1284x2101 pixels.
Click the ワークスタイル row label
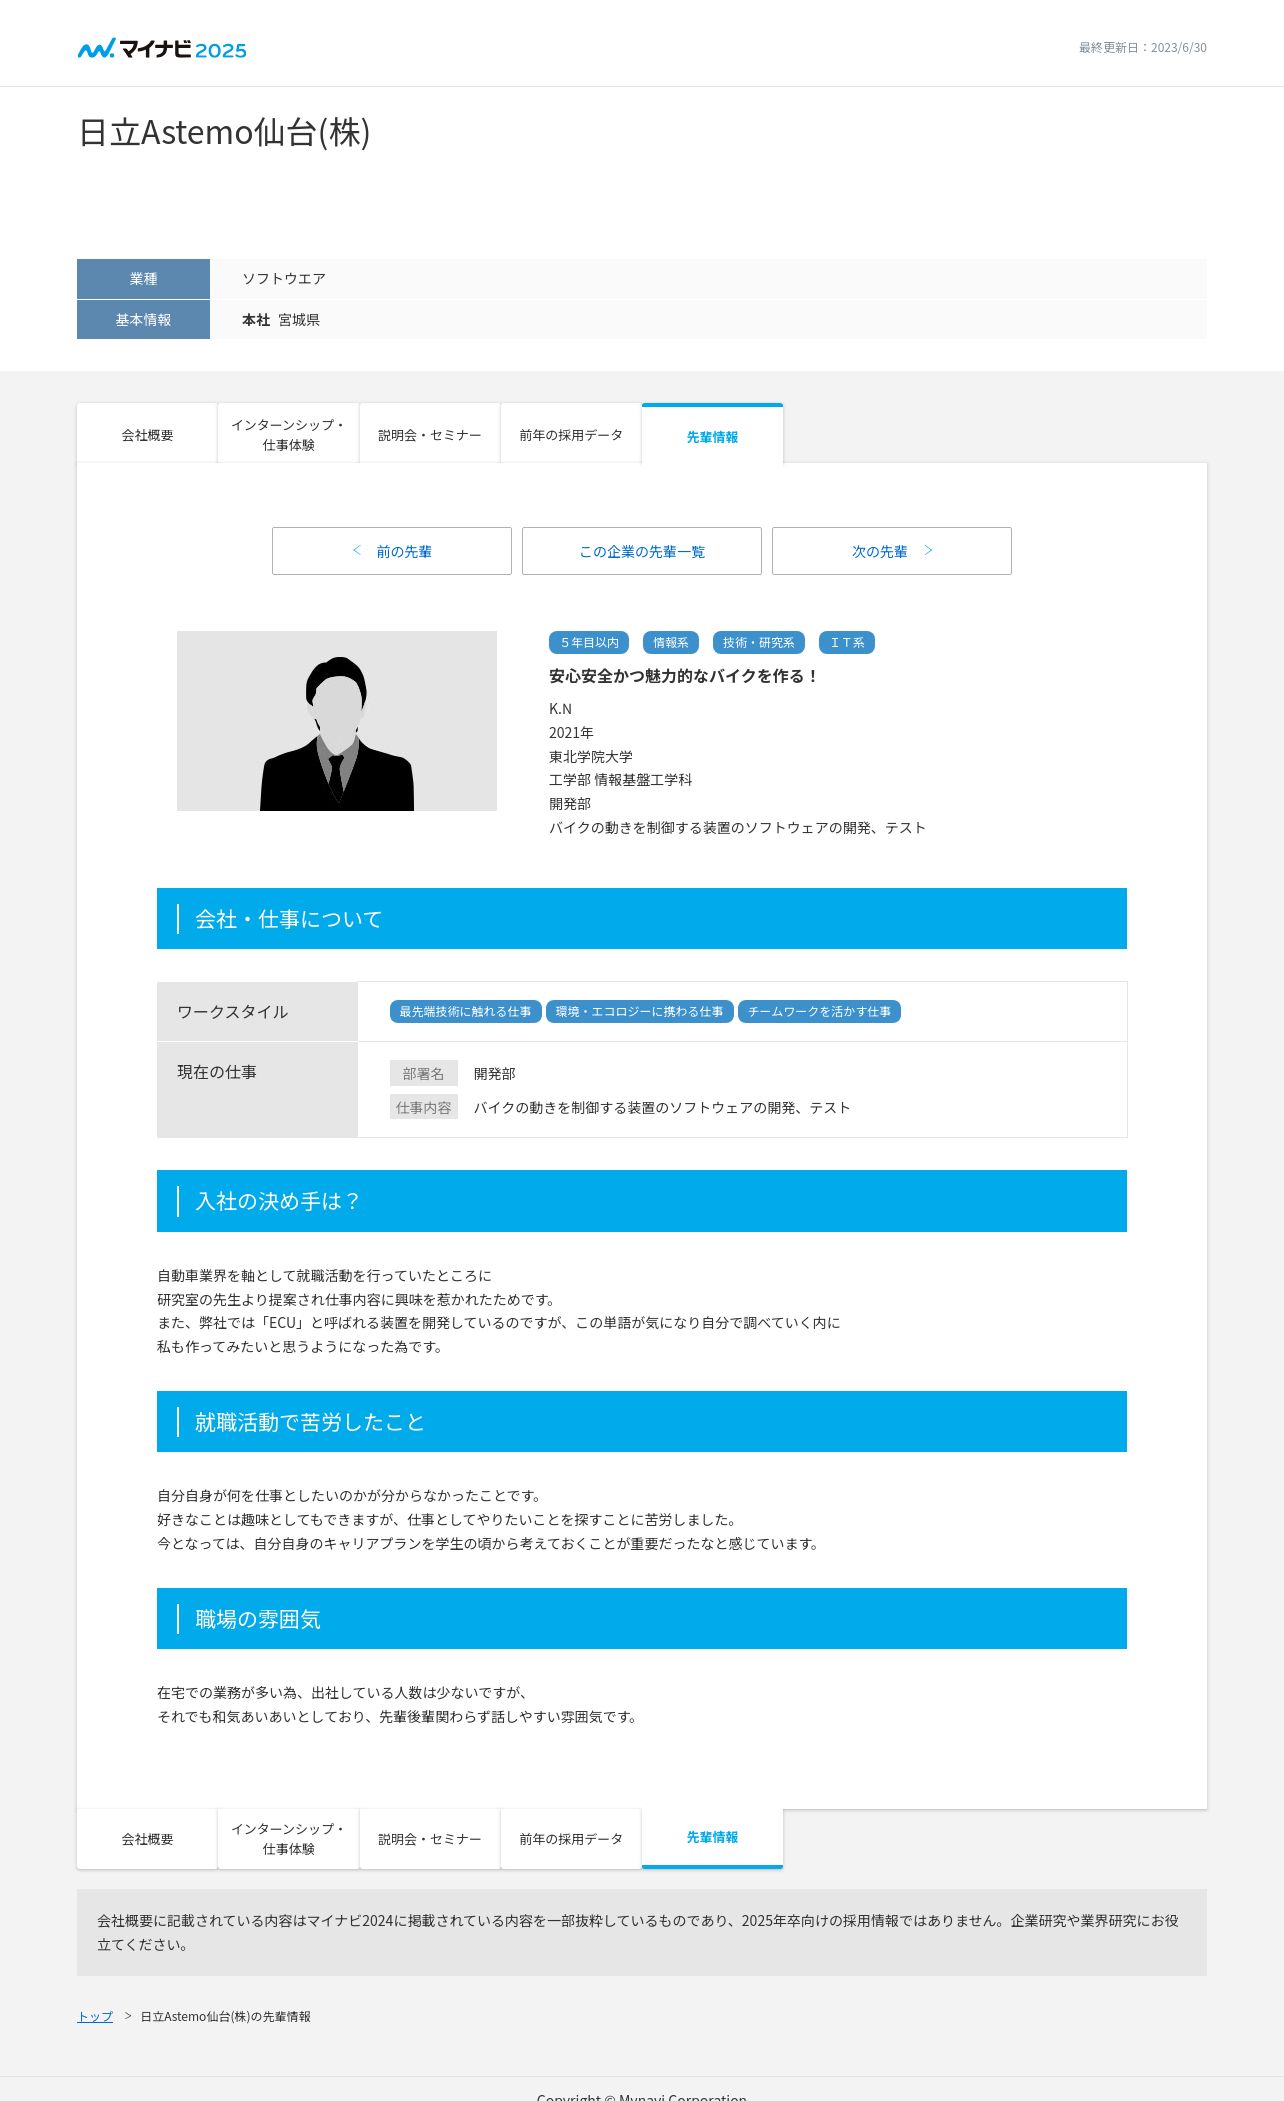[257, 1012]
